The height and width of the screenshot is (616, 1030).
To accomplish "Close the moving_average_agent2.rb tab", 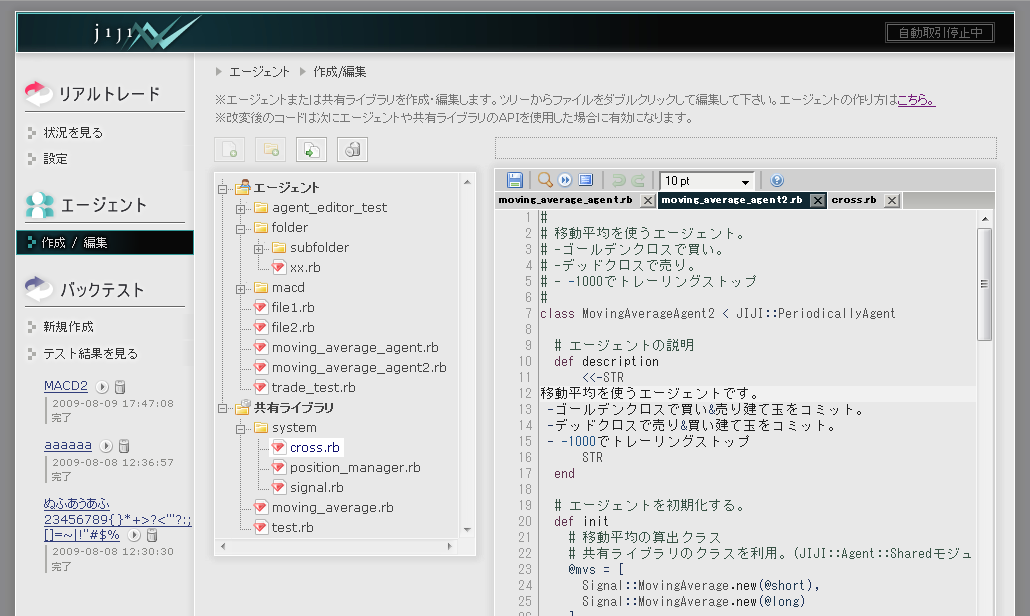I will 818,200.
